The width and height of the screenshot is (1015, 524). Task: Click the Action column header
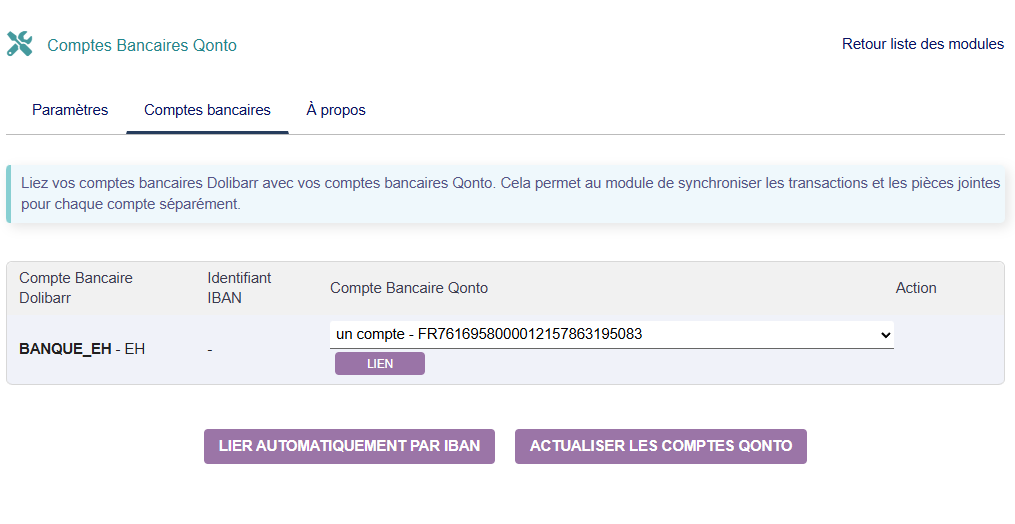tap(916, 288)
